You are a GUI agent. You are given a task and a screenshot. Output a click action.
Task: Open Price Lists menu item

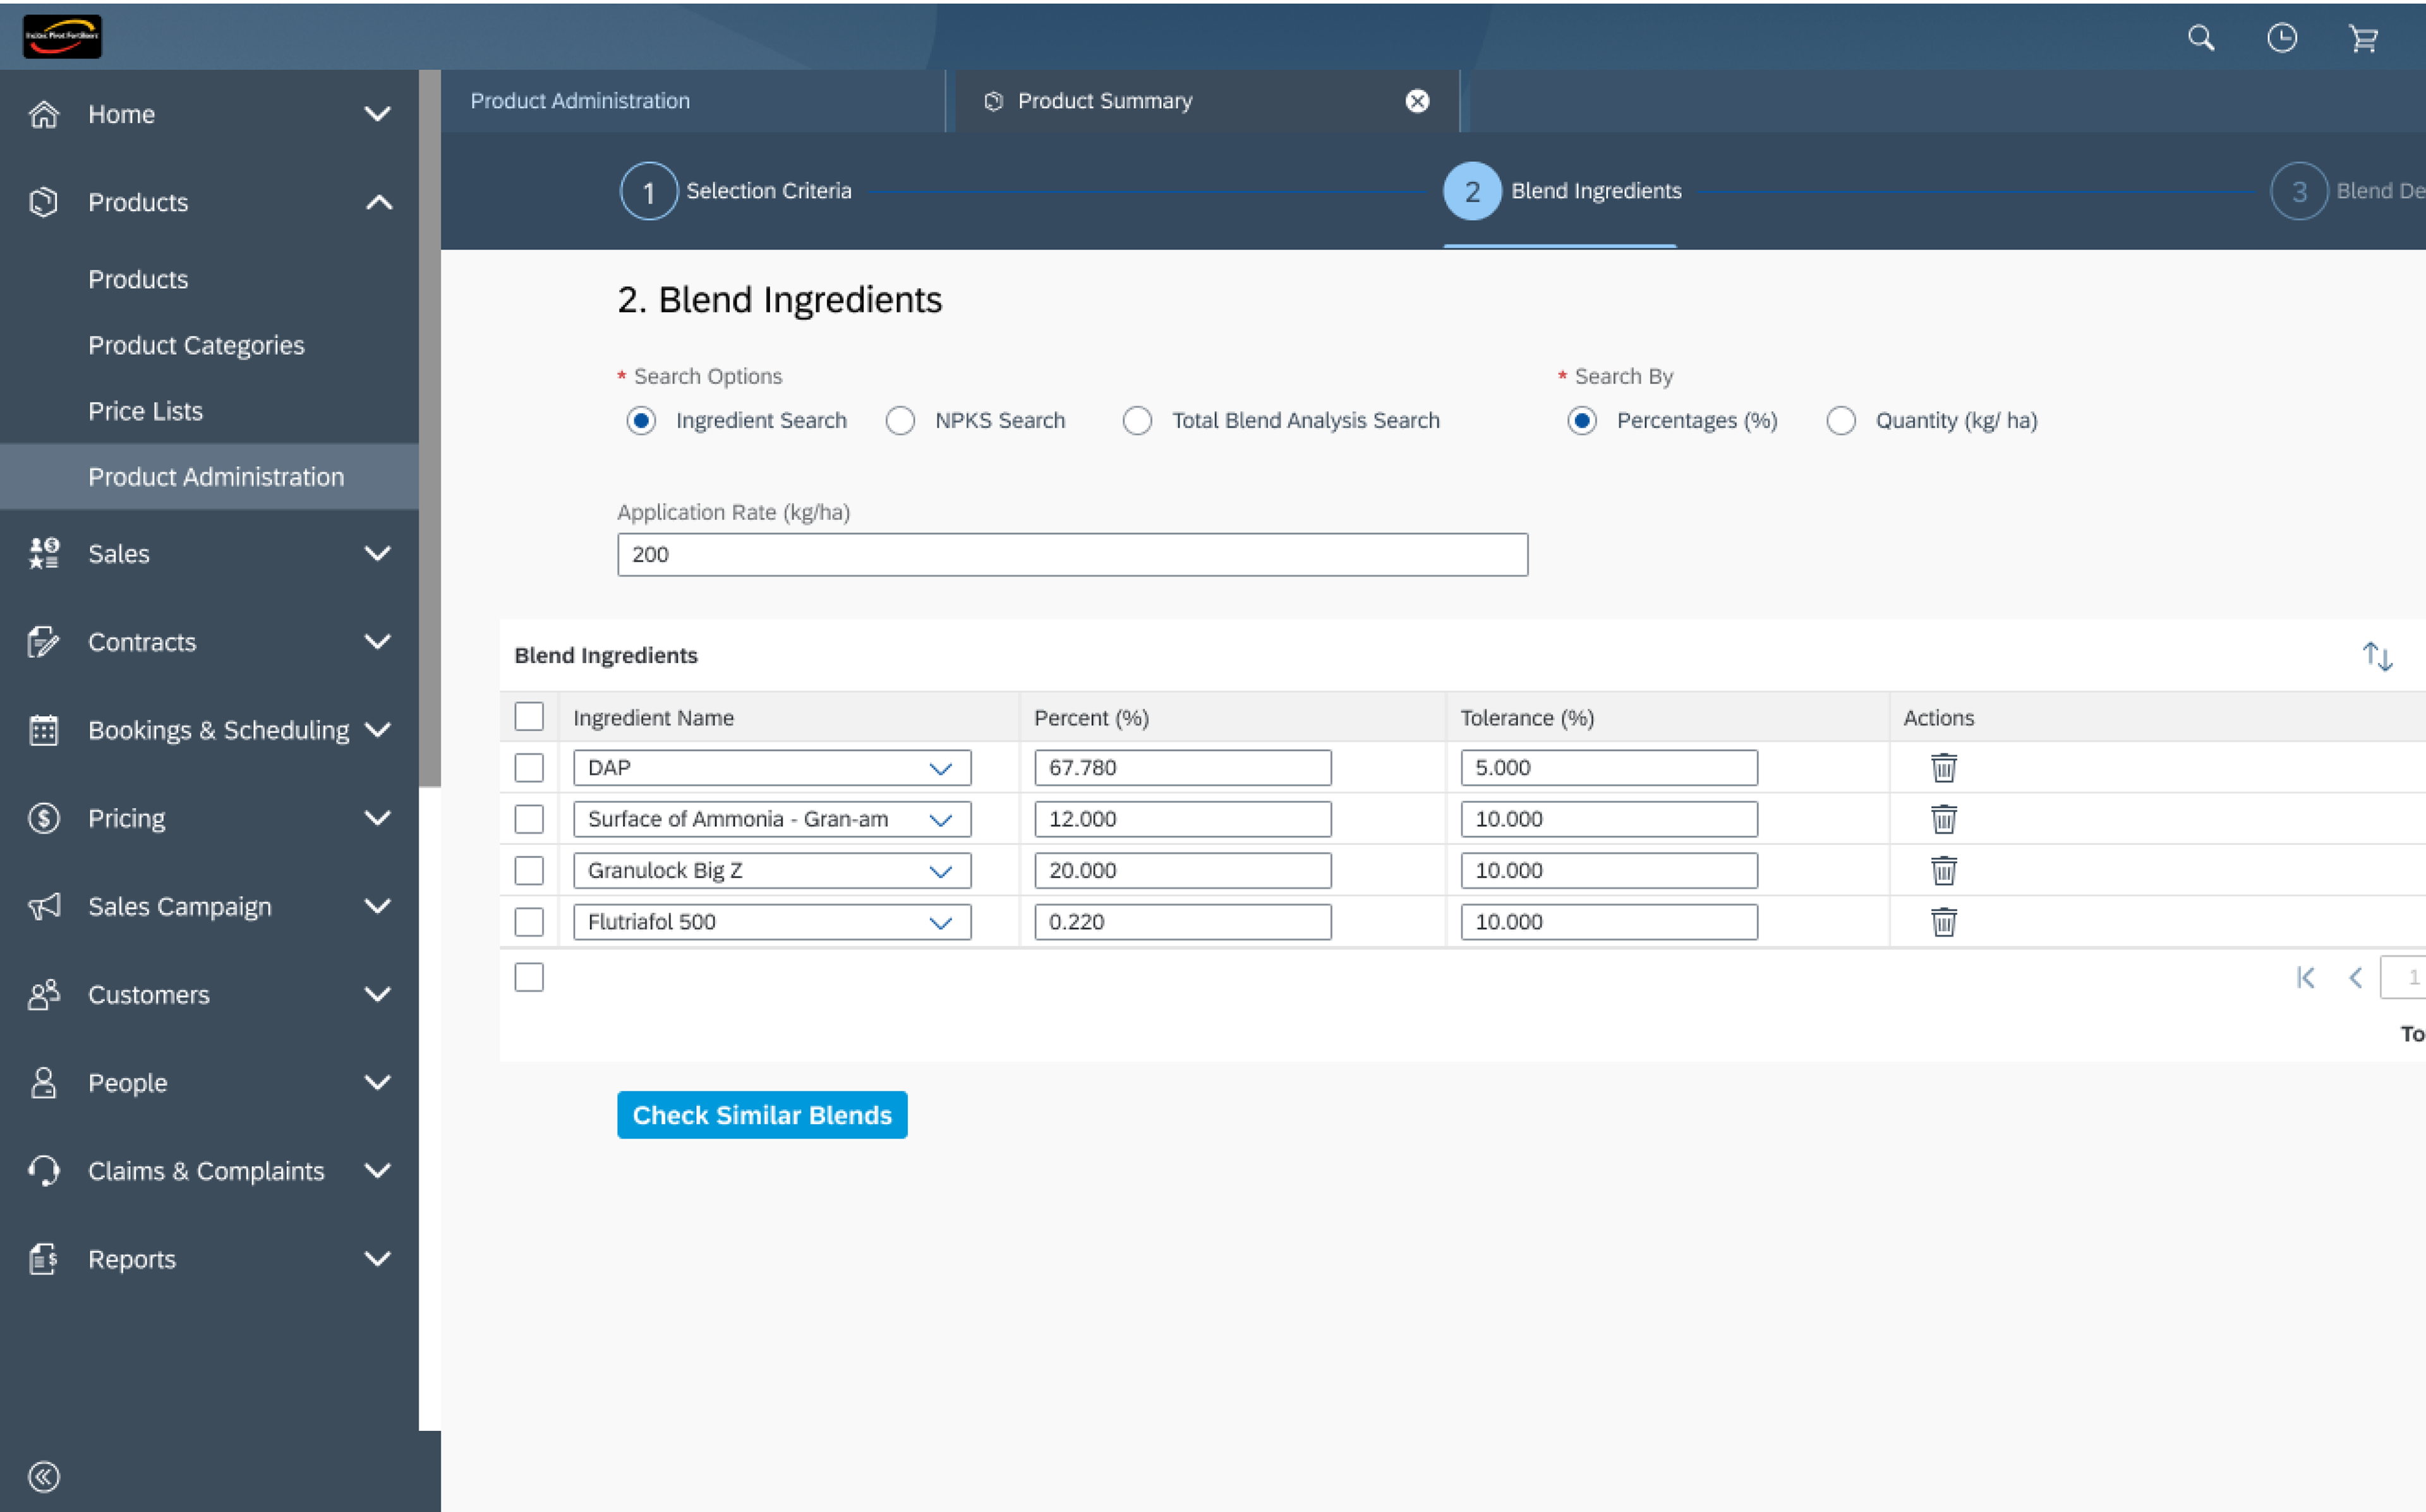[145, 411]
